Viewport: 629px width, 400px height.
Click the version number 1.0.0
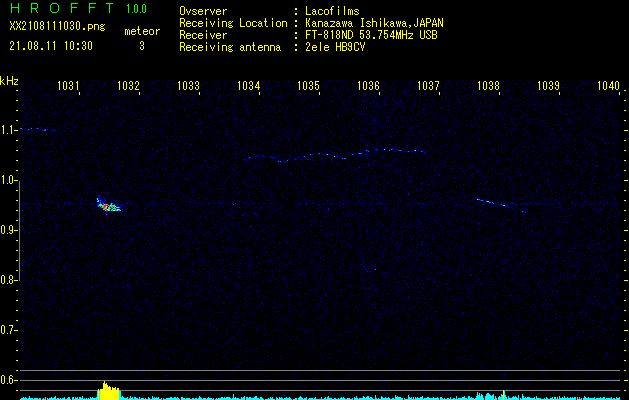(x=136, y=9)
